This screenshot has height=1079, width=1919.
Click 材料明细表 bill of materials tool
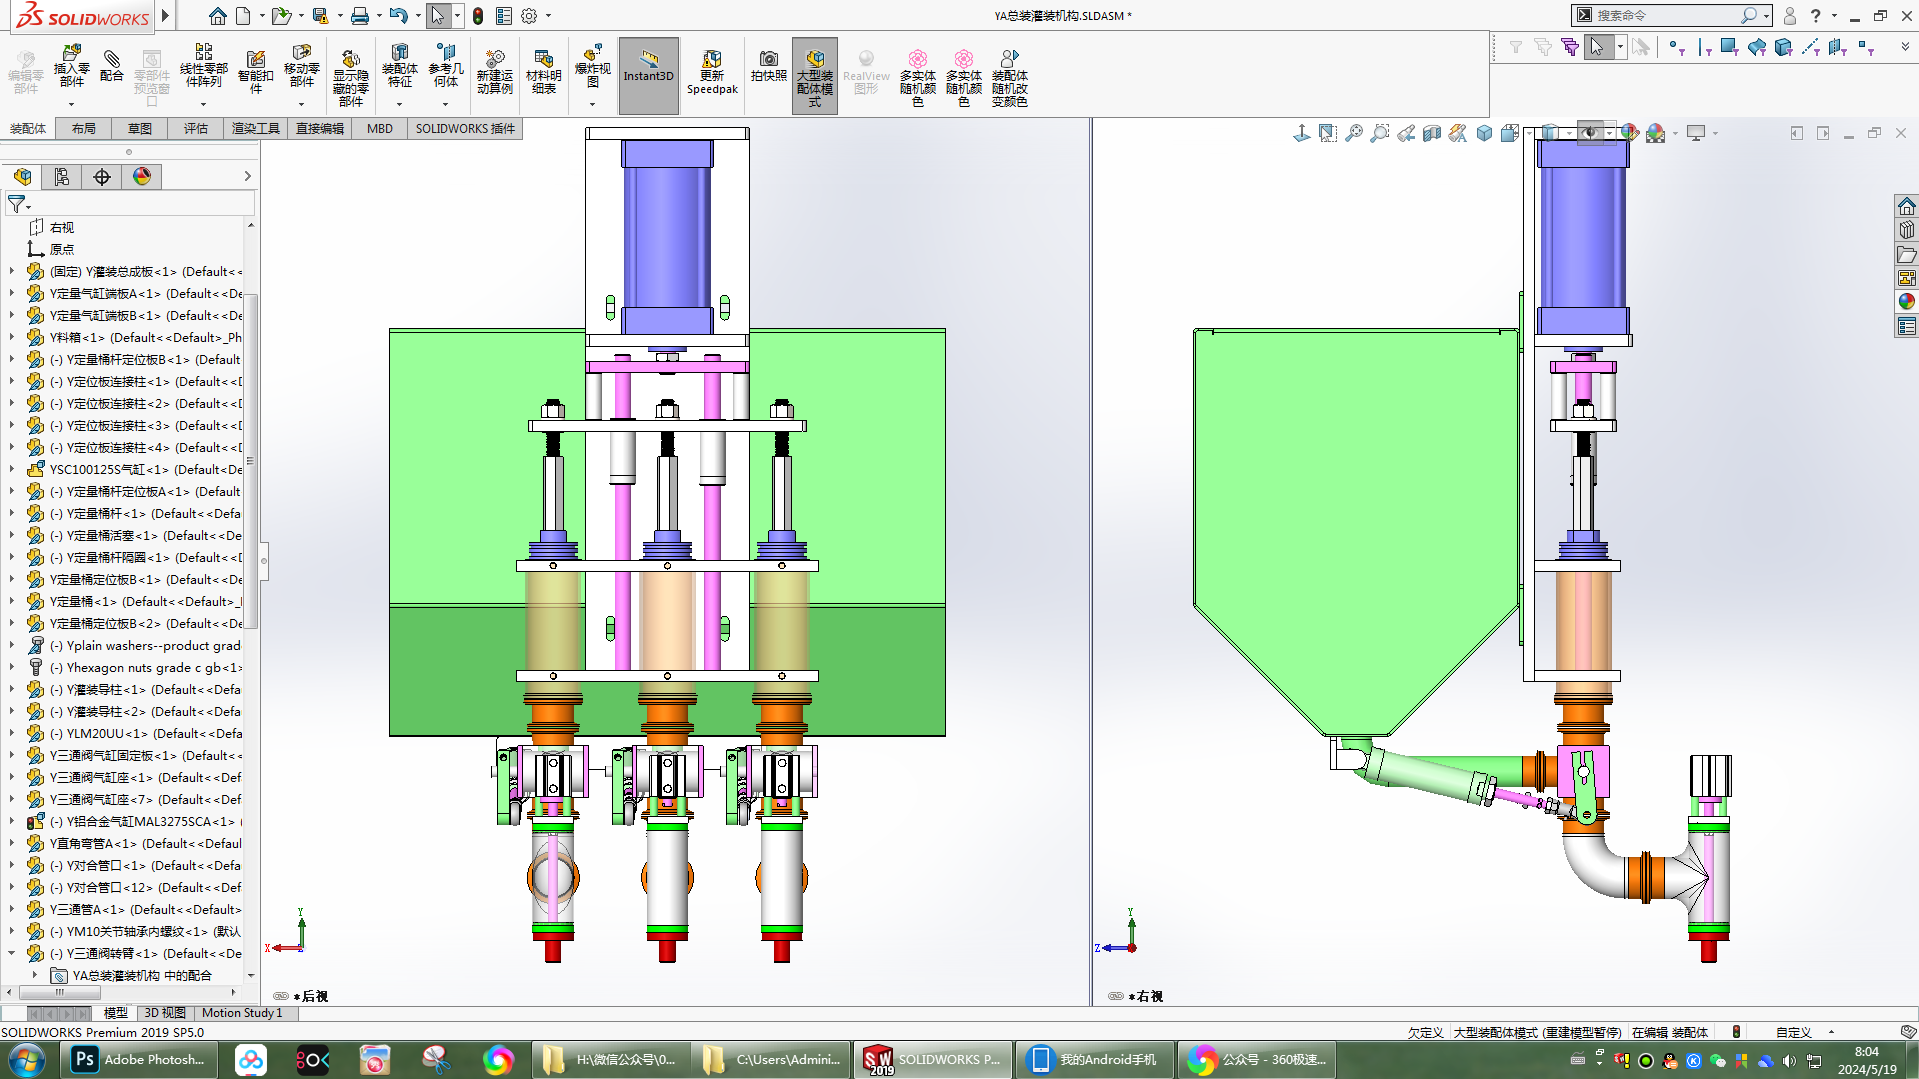(x=544, y=72)
